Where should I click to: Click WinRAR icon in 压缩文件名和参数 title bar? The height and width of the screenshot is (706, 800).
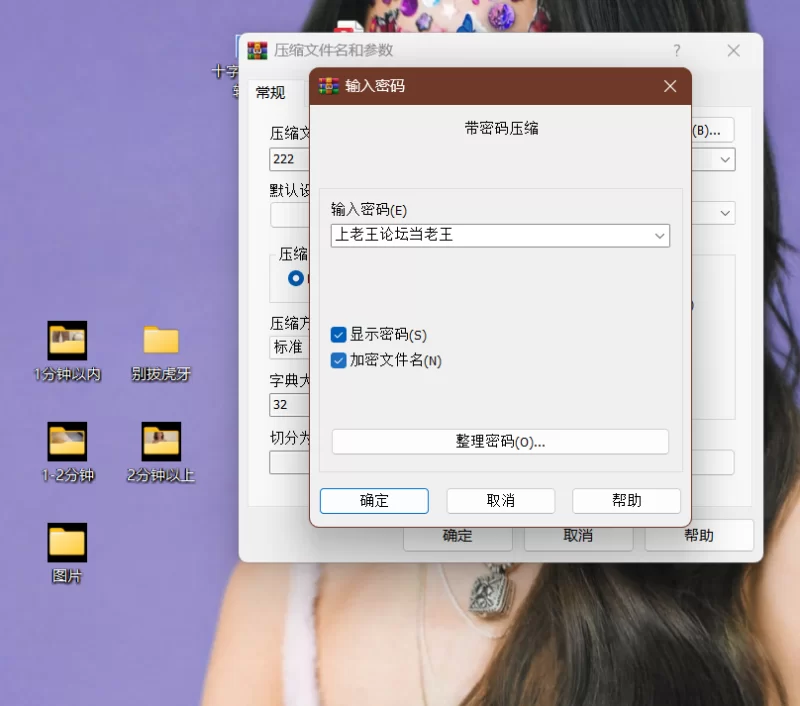click(258, 50)
